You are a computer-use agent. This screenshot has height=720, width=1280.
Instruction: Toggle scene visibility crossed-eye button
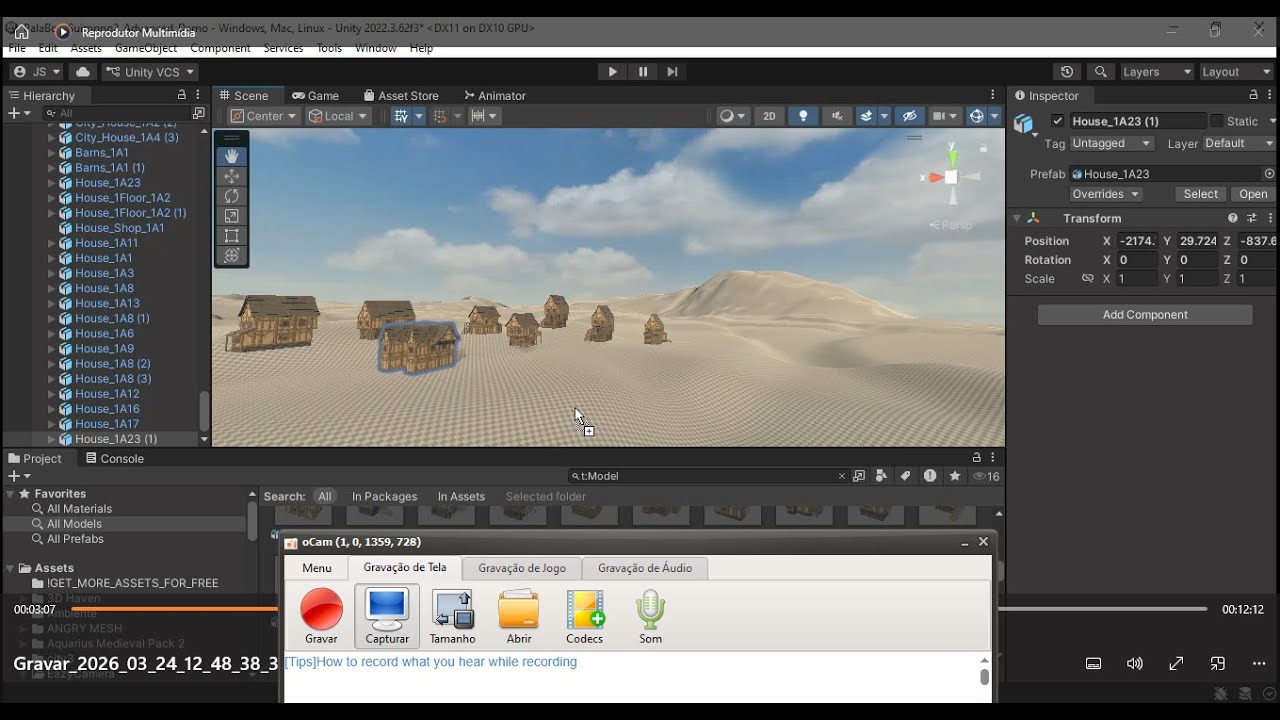tap(909, 116)
